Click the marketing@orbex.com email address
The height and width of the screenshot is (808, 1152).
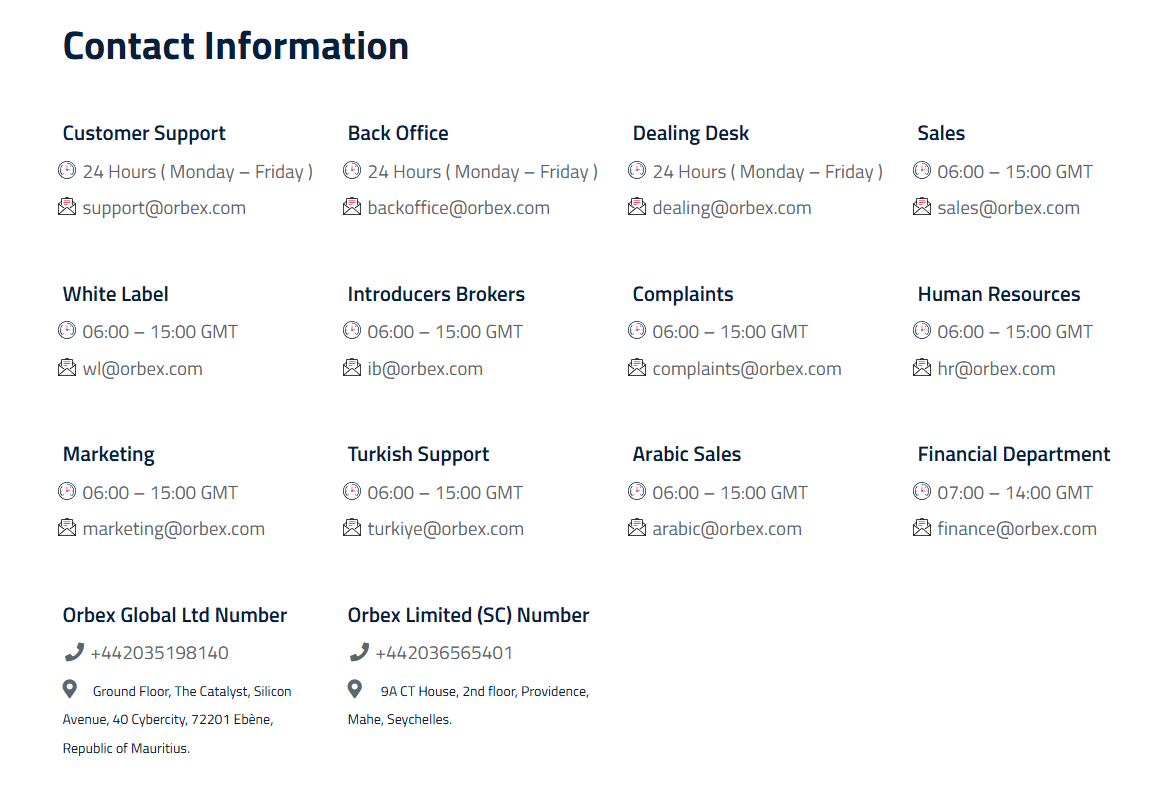tap(173, 529)
